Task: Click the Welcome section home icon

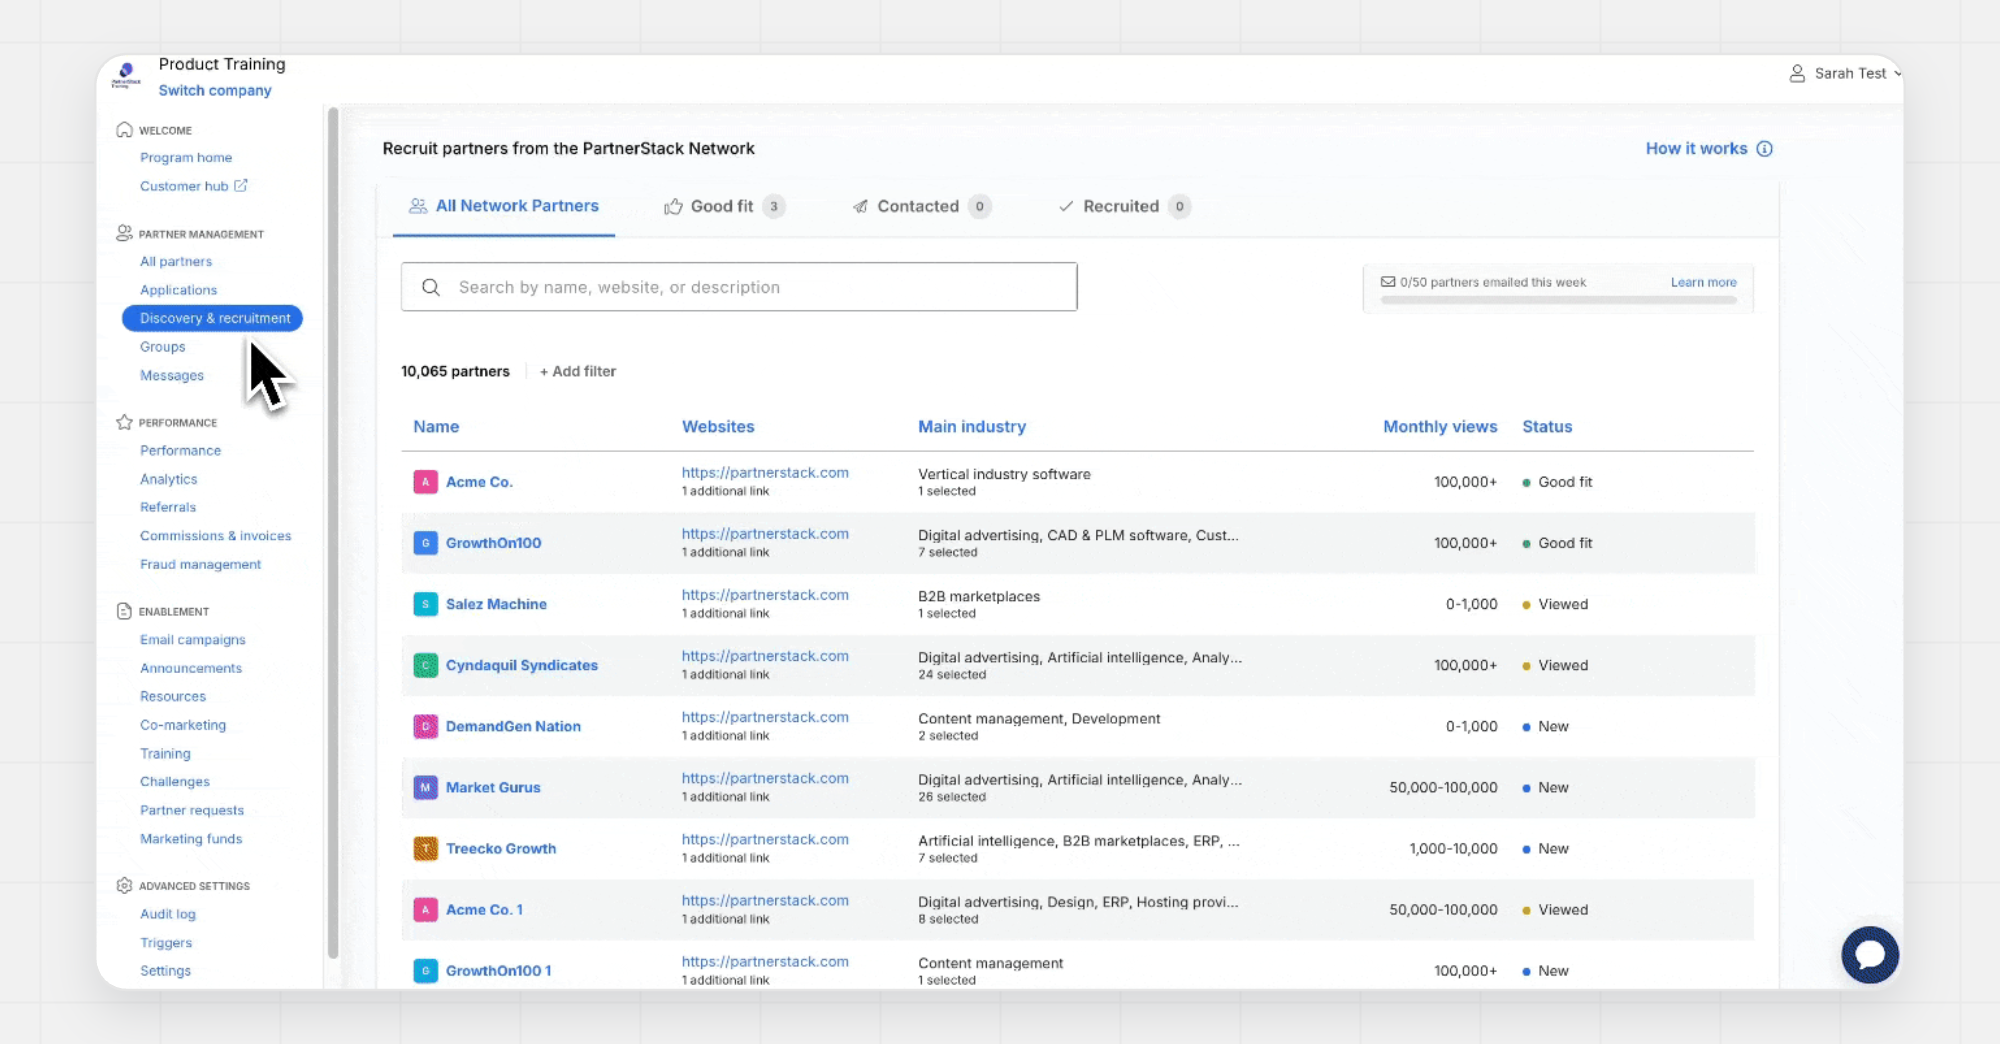Action: coord(124,130)
